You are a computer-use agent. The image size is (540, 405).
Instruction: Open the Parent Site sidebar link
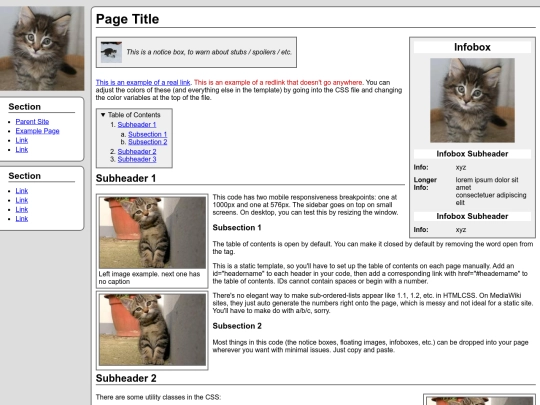(x=32, y=122)
